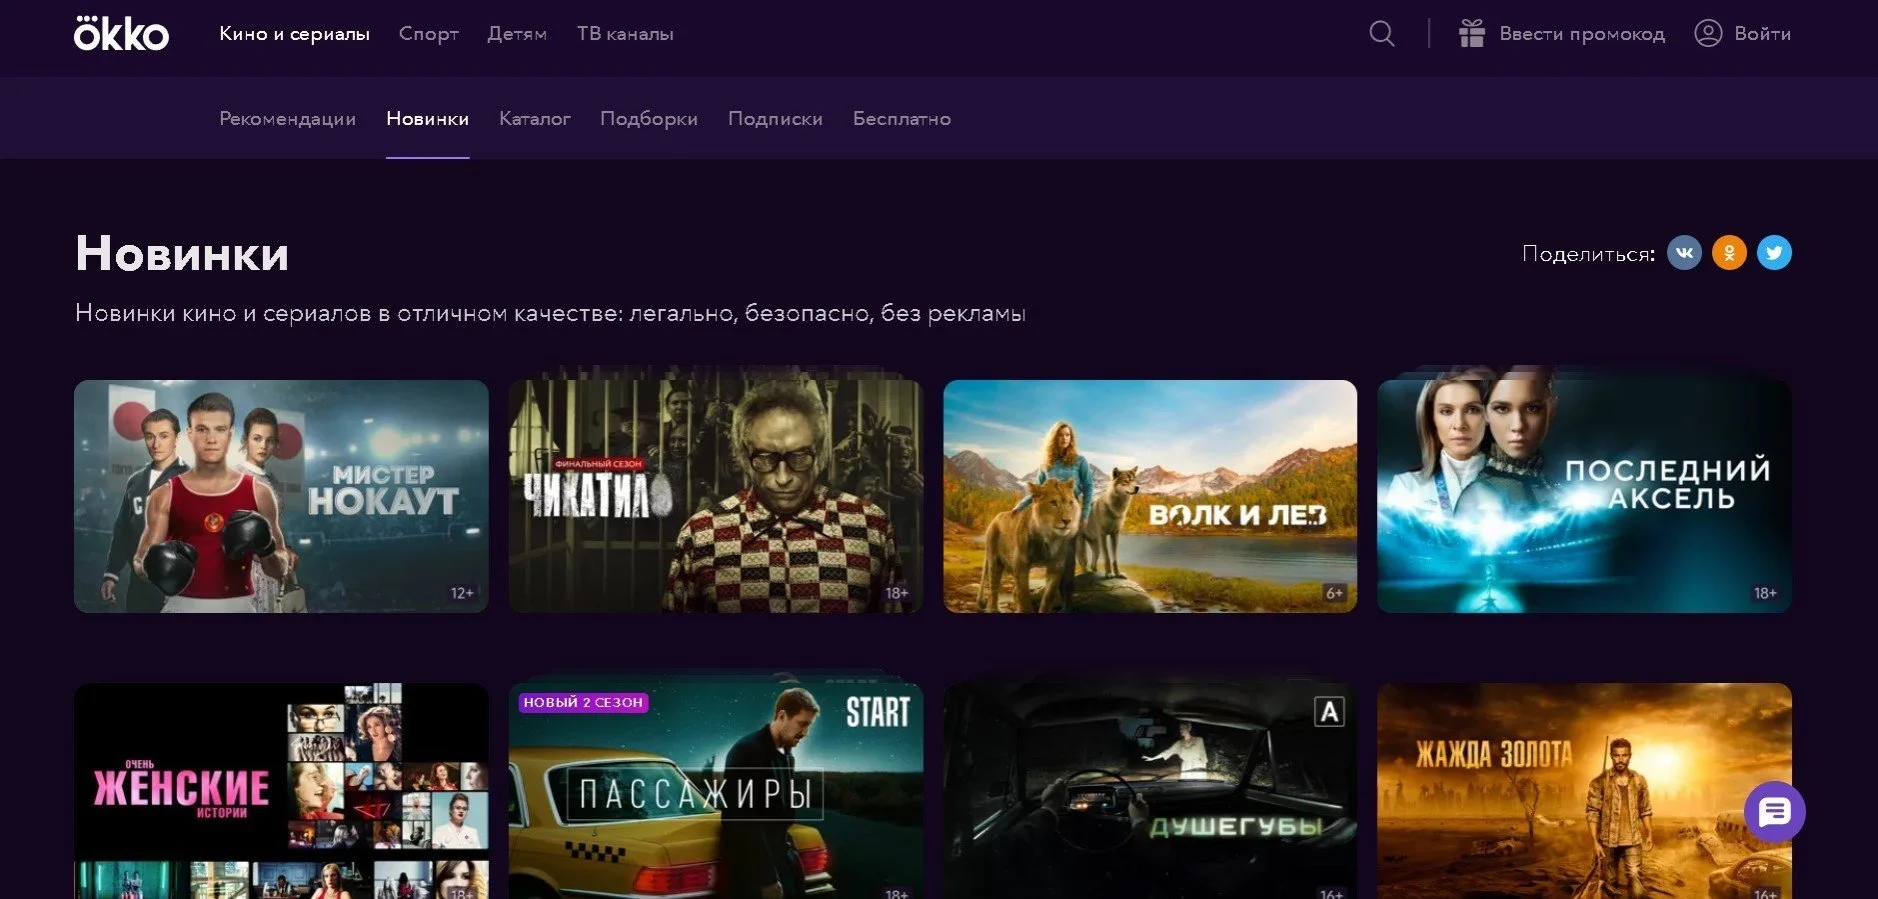Click the A logo on Душегубы
The height and width of the screenshot is (899, 1878).
[1329, 712]
